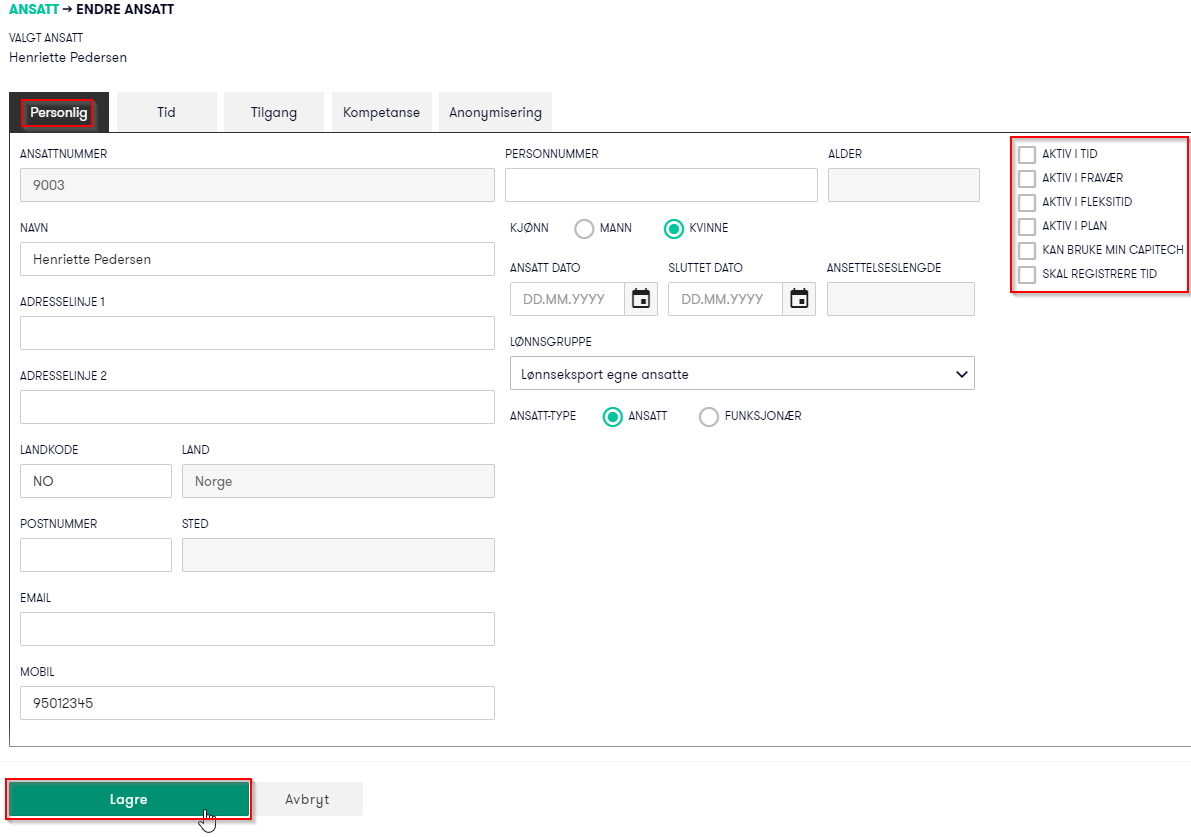1191x837 pixels.
Task: Focus the Adresselinje 2 field
Action: click(257, 407)
